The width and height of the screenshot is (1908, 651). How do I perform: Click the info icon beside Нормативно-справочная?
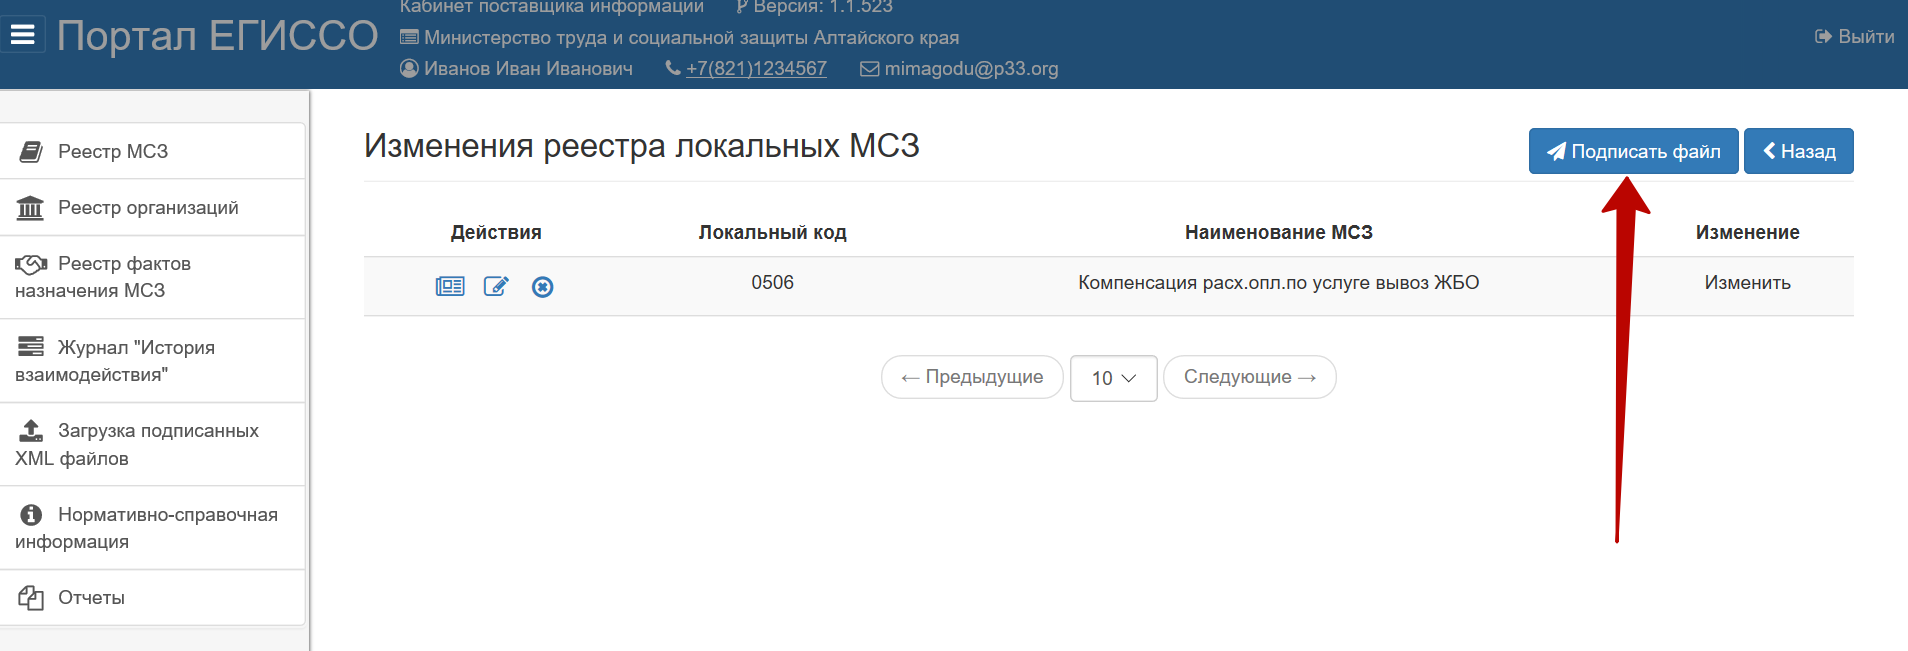[31, 514]
